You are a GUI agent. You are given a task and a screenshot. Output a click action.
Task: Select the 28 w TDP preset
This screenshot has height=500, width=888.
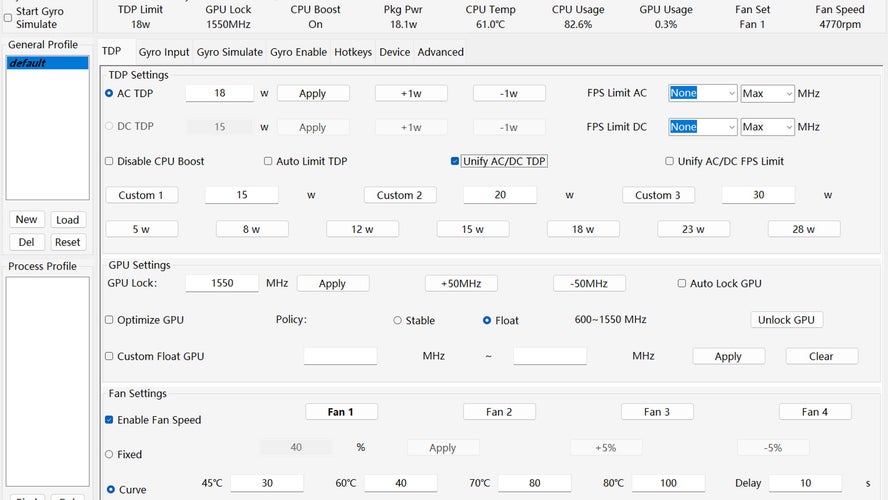[803, 229]
